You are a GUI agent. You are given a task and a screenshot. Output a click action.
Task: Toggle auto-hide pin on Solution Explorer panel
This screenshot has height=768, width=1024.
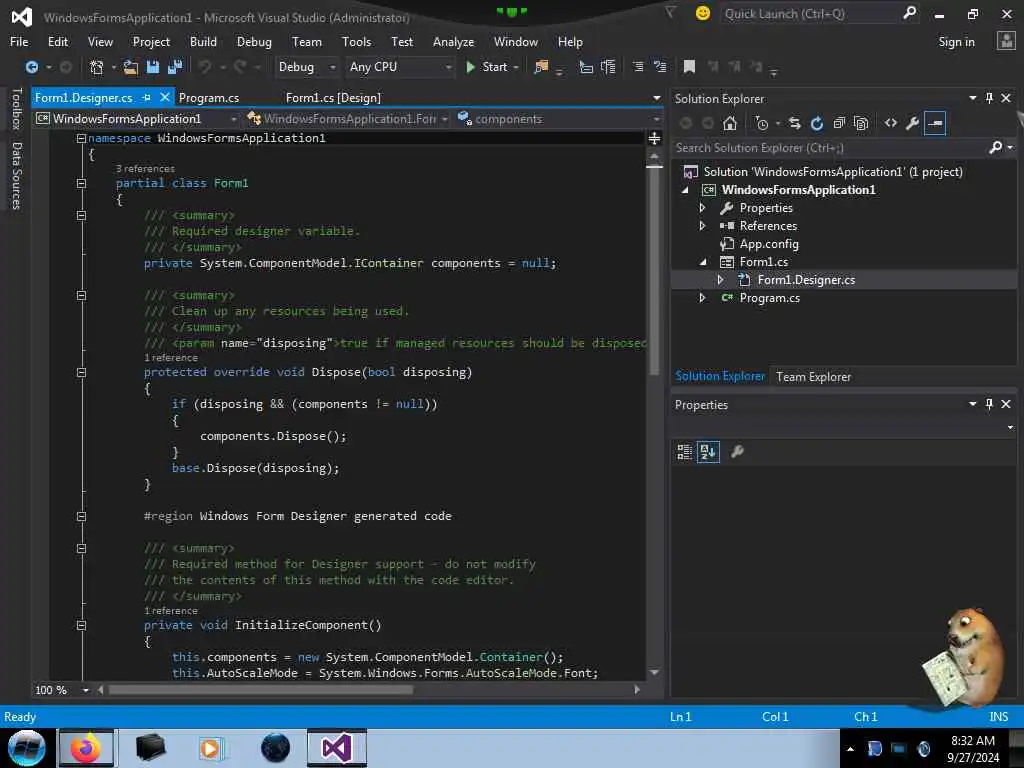coord(989,98)
